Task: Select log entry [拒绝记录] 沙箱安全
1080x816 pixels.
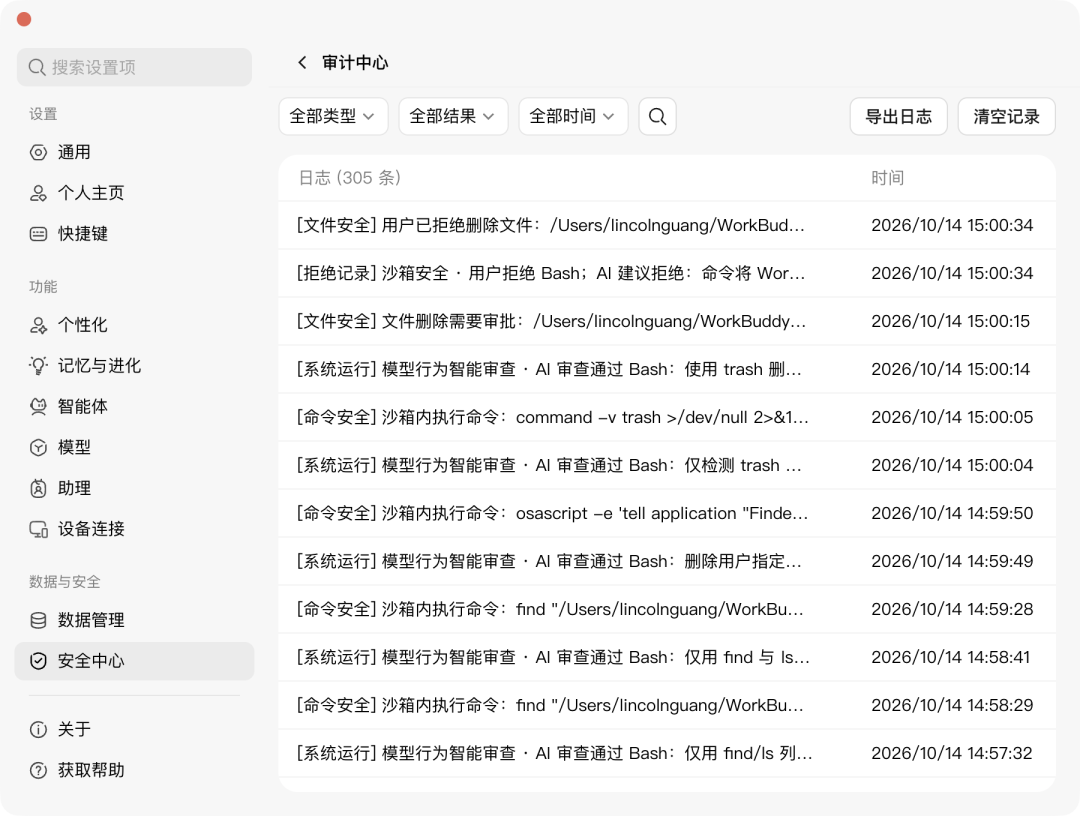Action: point(667,273)
